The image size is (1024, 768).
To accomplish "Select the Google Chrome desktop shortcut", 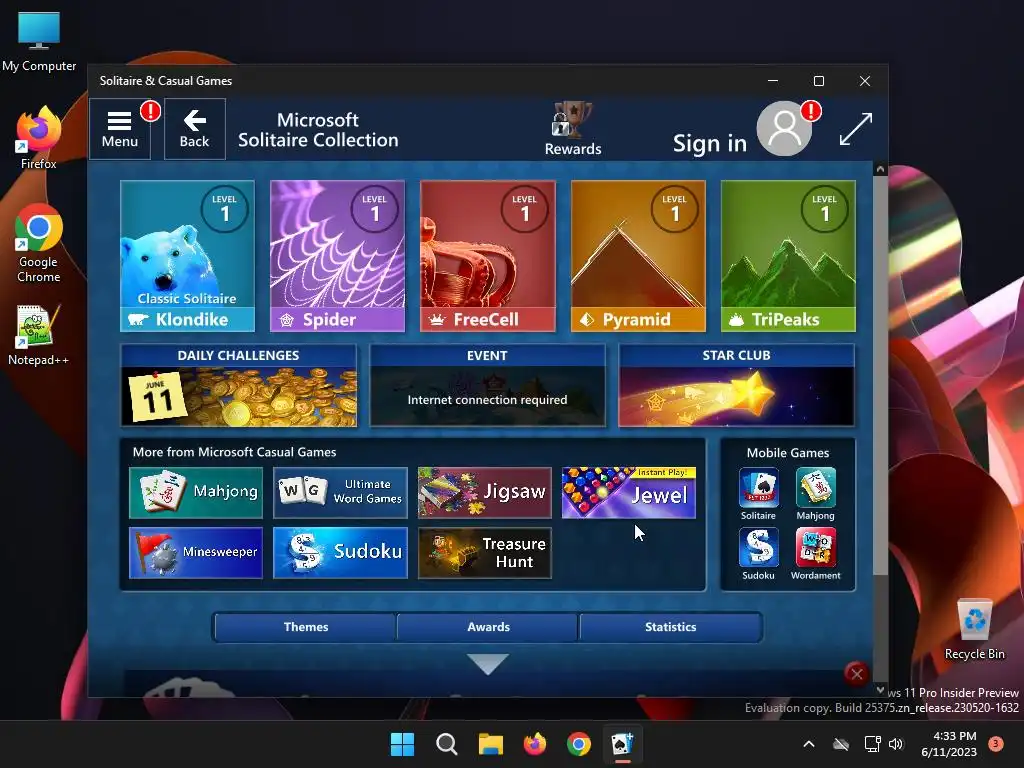I will click(39, 244).
